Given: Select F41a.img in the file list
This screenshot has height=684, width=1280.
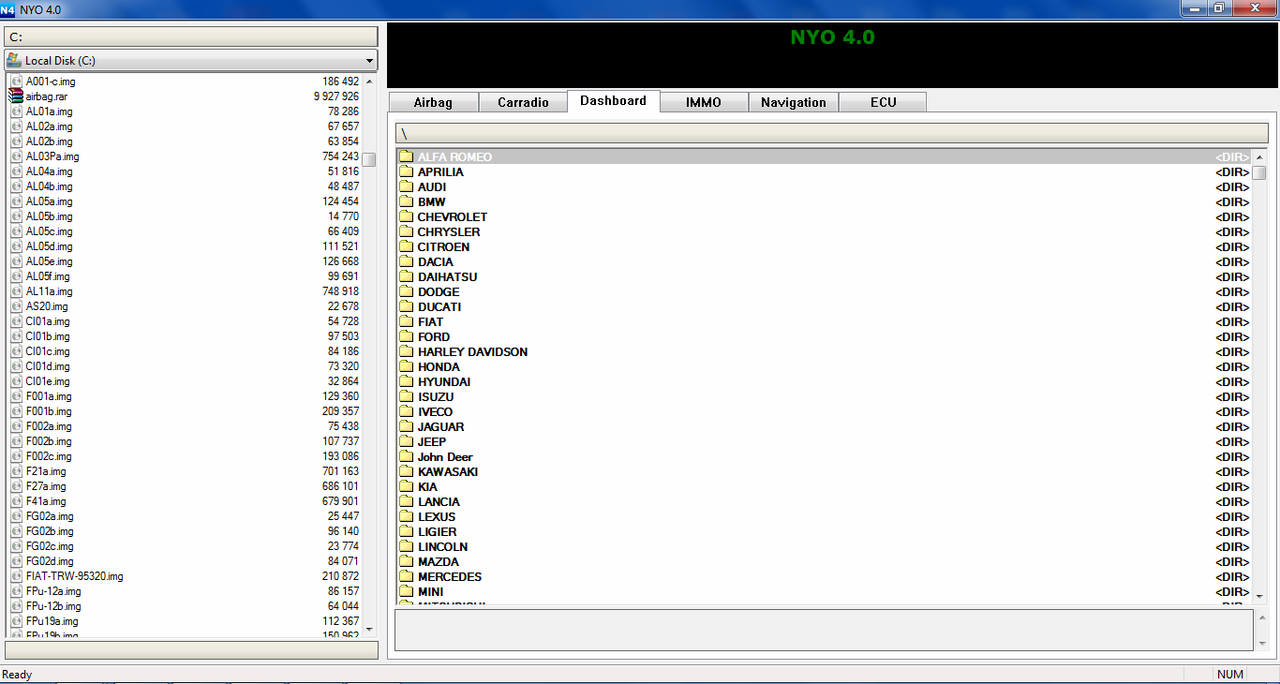Looking at the screenshot, I should pyautogui.click(x=184, y=501).
